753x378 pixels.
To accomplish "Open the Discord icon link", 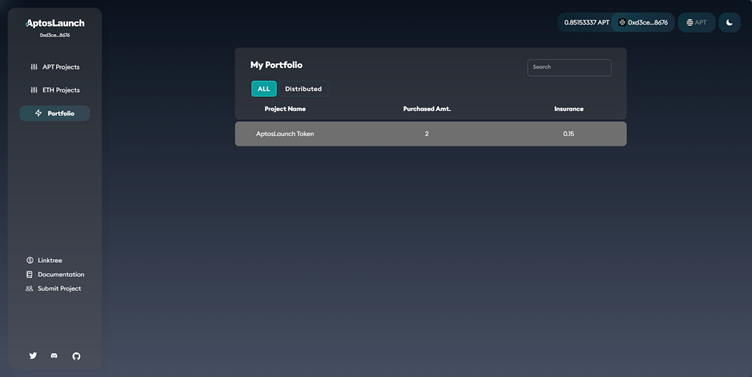I will tap(54, 356).
